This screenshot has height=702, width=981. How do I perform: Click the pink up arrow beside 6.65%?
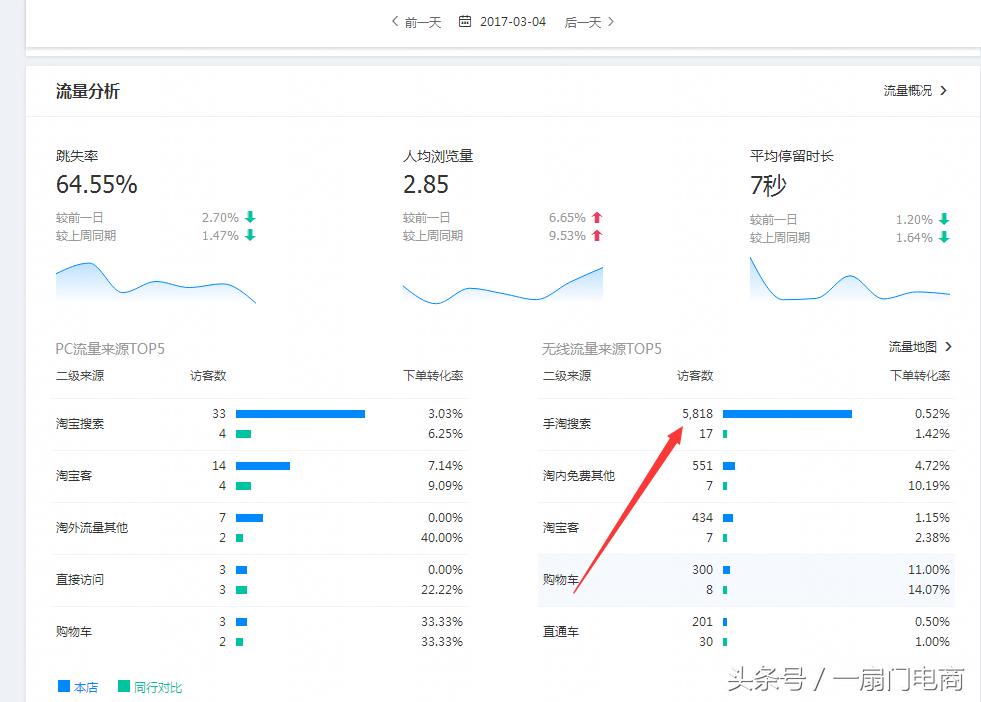click(597, 217)
